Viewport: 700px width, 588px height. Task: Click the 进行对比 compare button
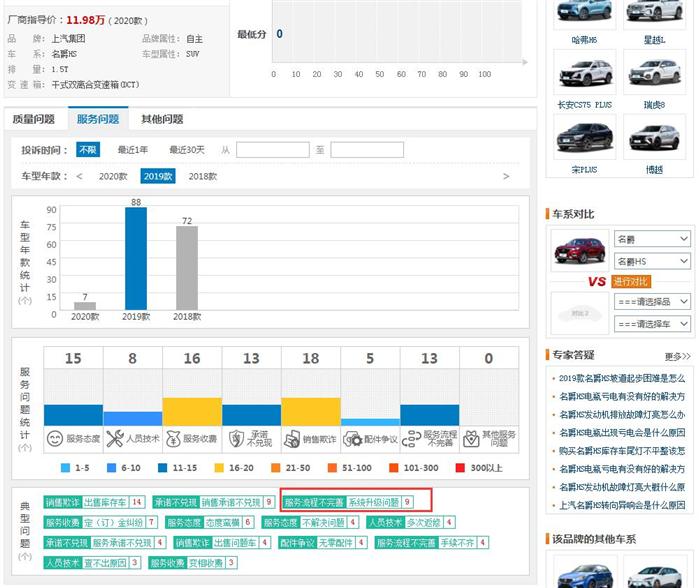click(x=630, y=282)
